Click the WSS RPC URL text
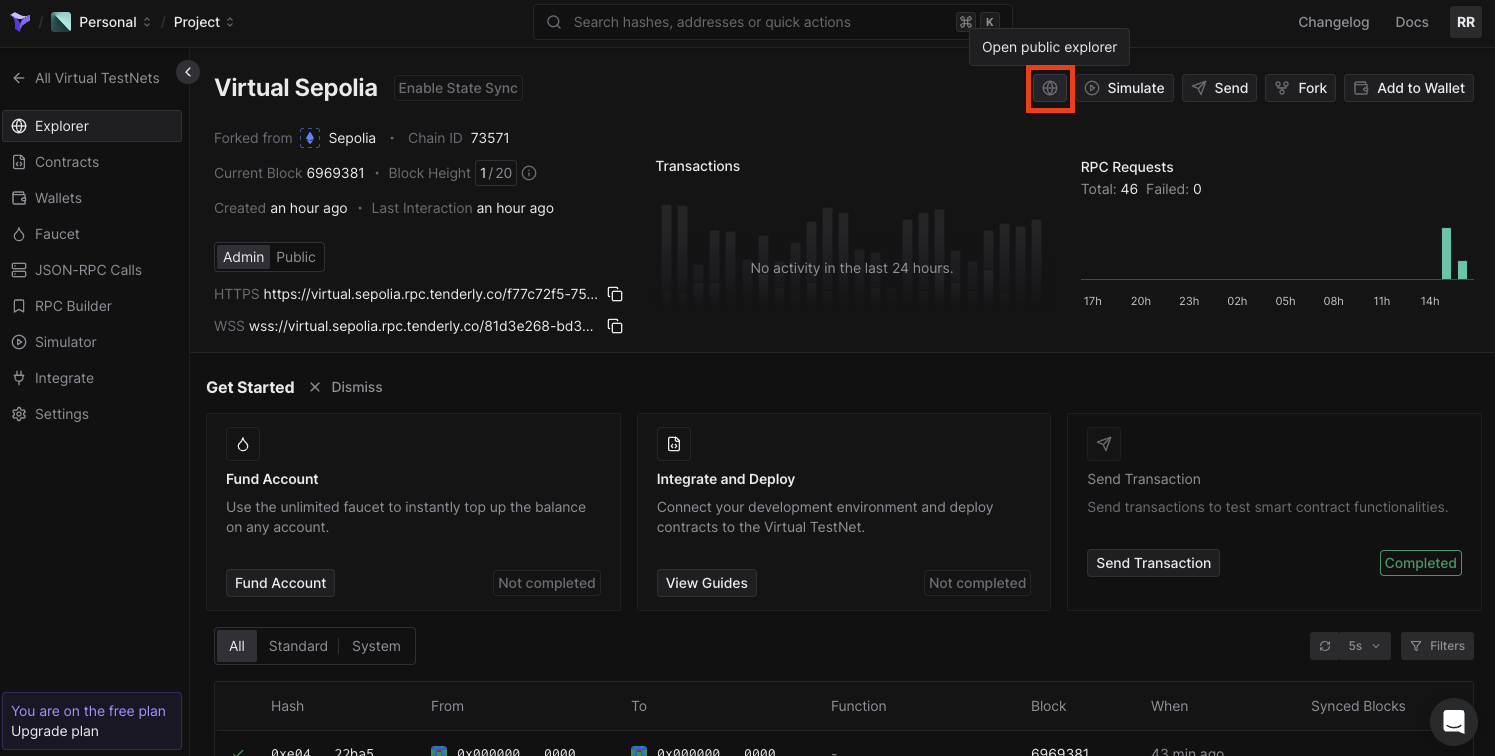Image resolution: width=1495 pixels, height=756 pixels. [x=423, y=326]
